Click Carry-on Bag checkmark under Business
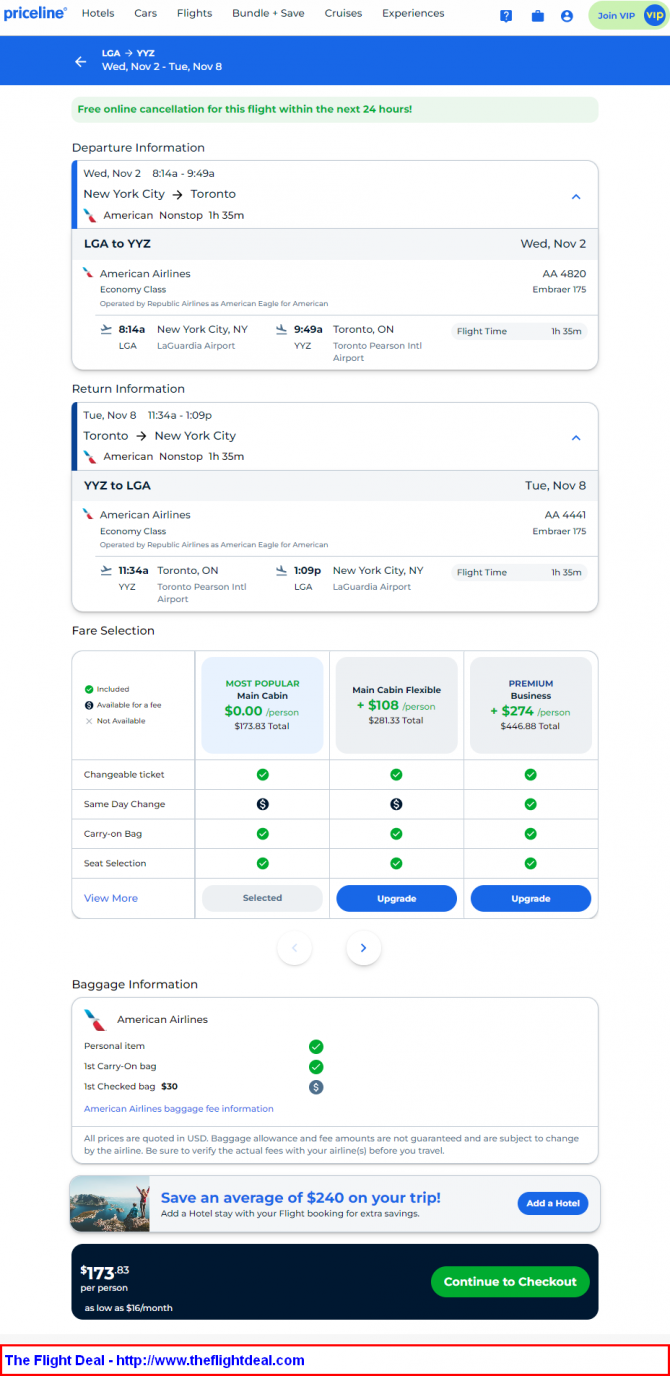Viewport: 670px width, 1376px height. [x=530, y=833]
